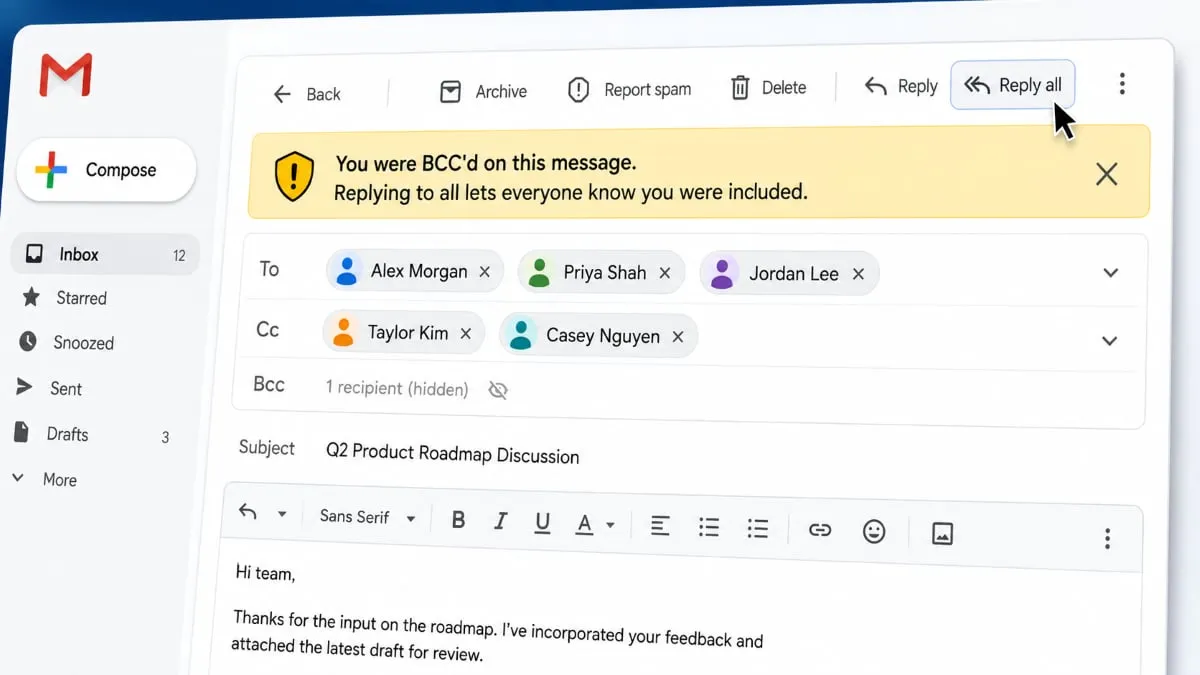Click the Gmail logo
Viewport: 1200px width, 675px height.
66,75
